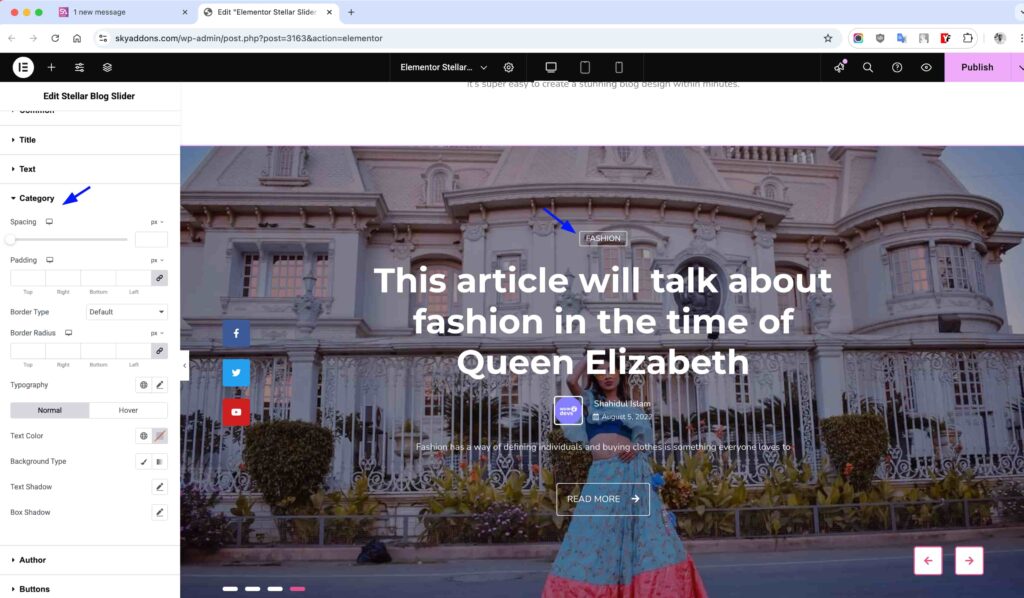Reload the browser page
This screenshot has width=1024, height=598.
[x=55, y=38]
